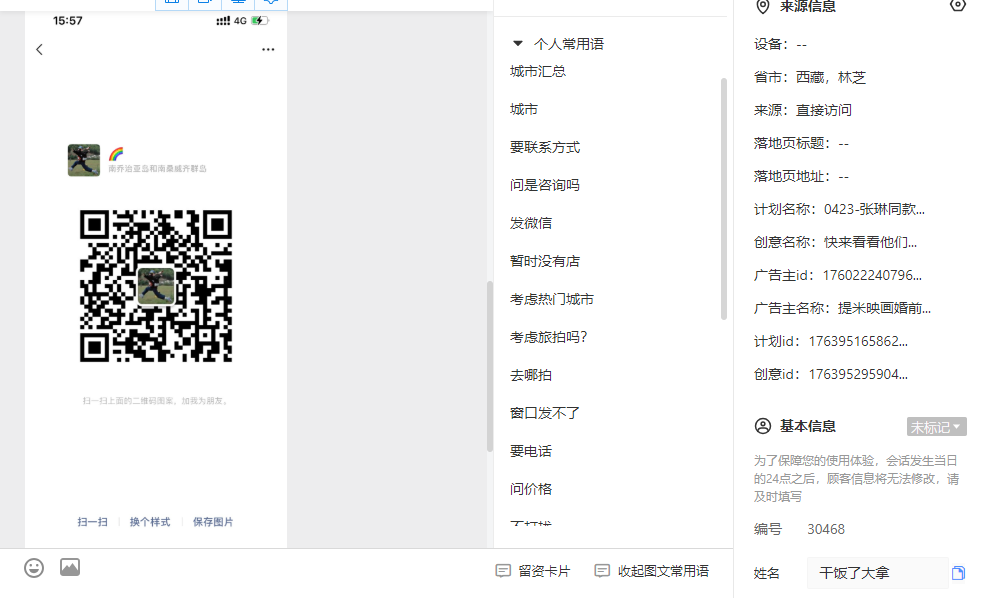Open the 留资卡片 panel
Image resolution: width=983 pixels, height=598 pixels.
point(533,571)
